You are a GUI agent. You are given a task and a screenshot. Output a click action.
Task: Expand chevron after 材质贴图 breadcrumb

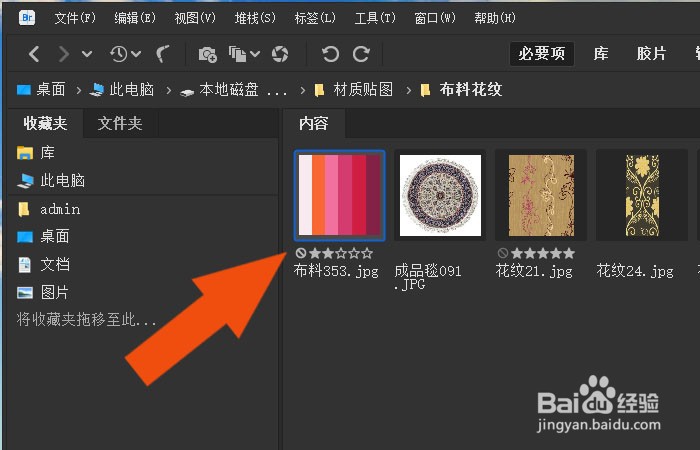(x=408, y=90)
